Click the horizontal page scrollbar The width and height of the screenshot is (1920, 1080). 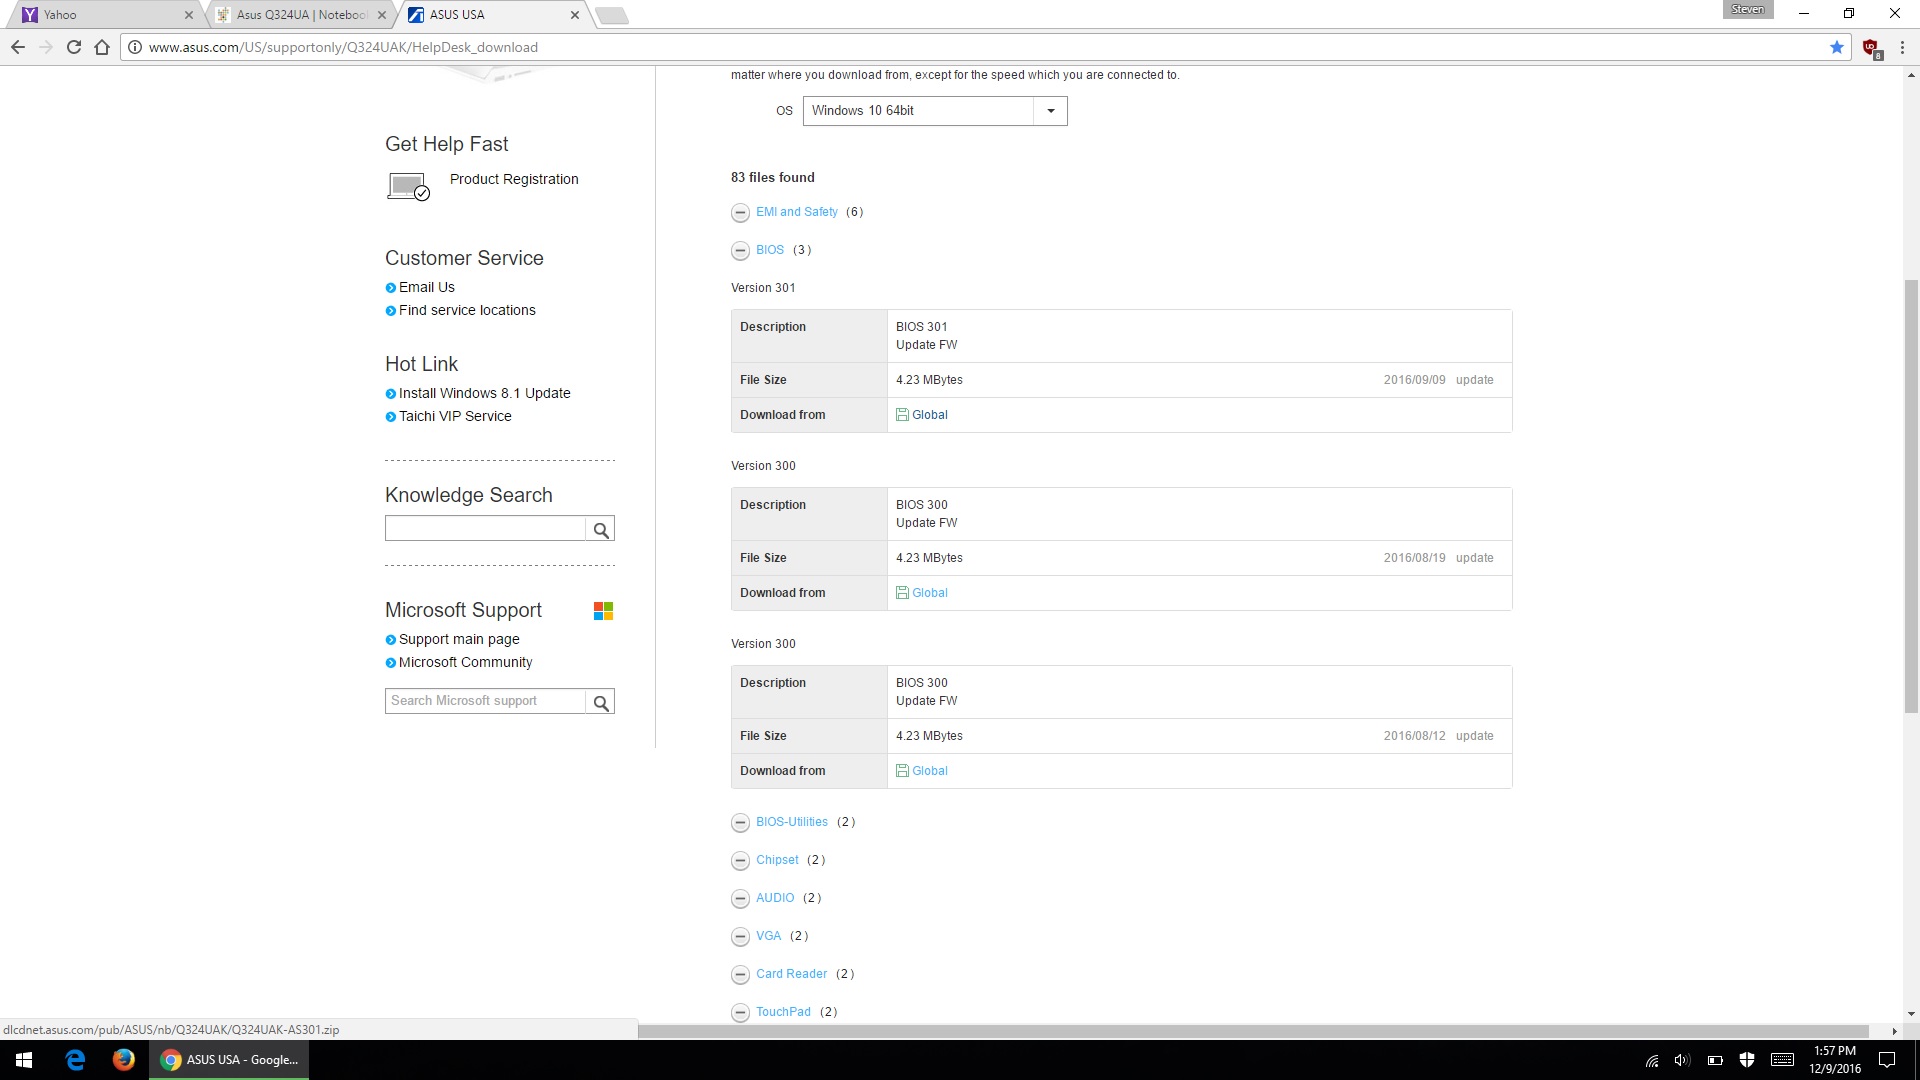coord(1253,1031)
